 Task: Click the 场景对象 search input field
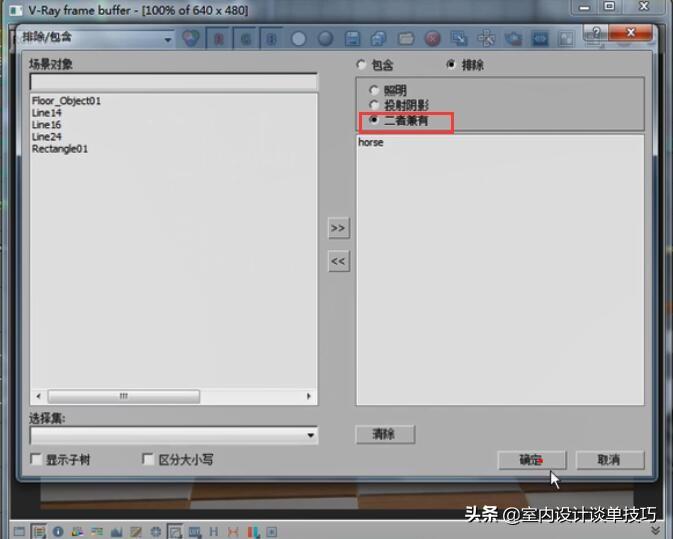[x=174, y=82]
